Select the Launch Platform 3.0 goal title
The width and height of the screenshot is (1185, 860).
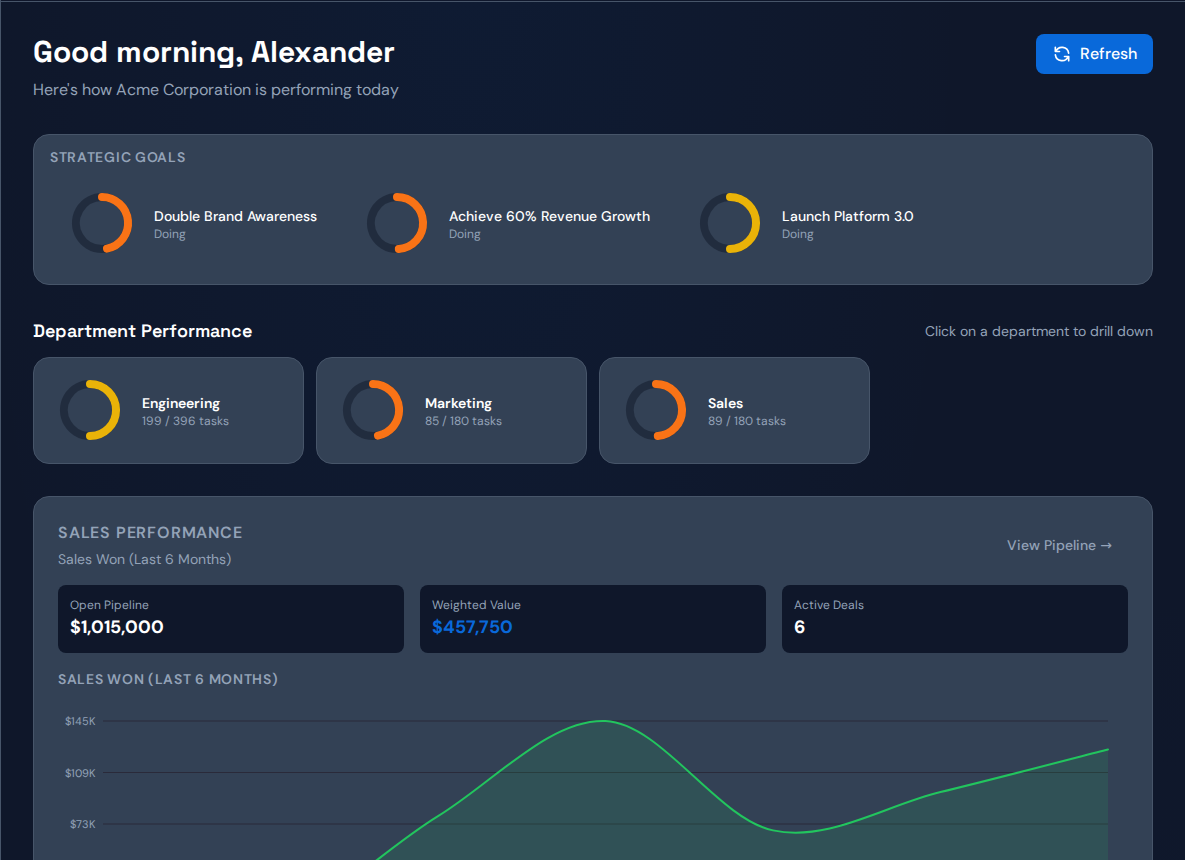click(847, 216)
